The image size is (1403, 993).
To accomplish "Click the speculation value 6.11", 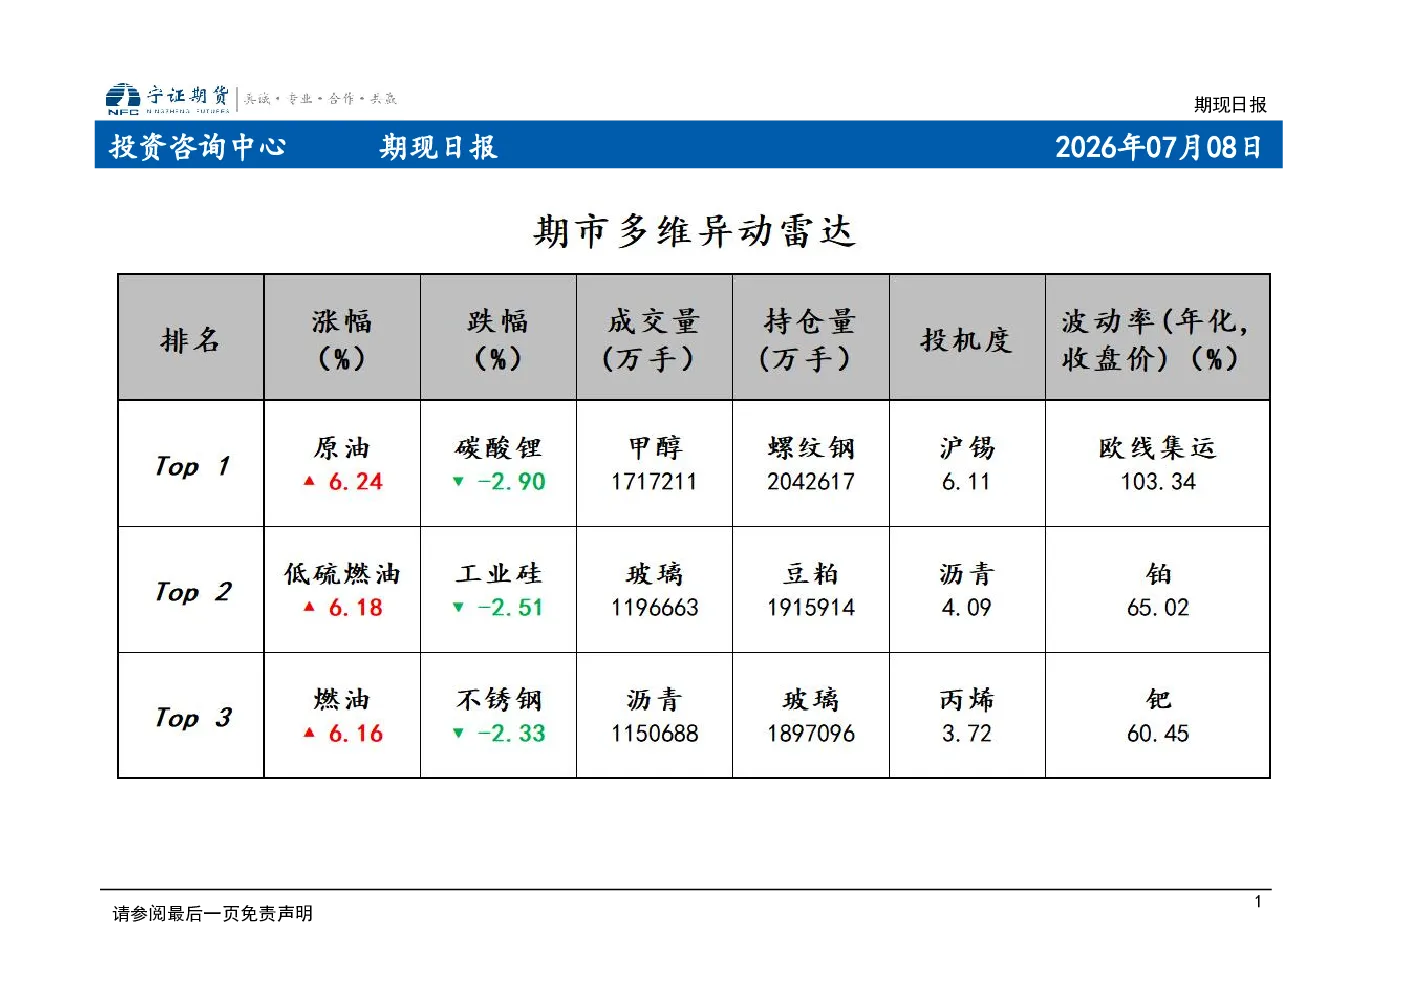I will (966, 481).
